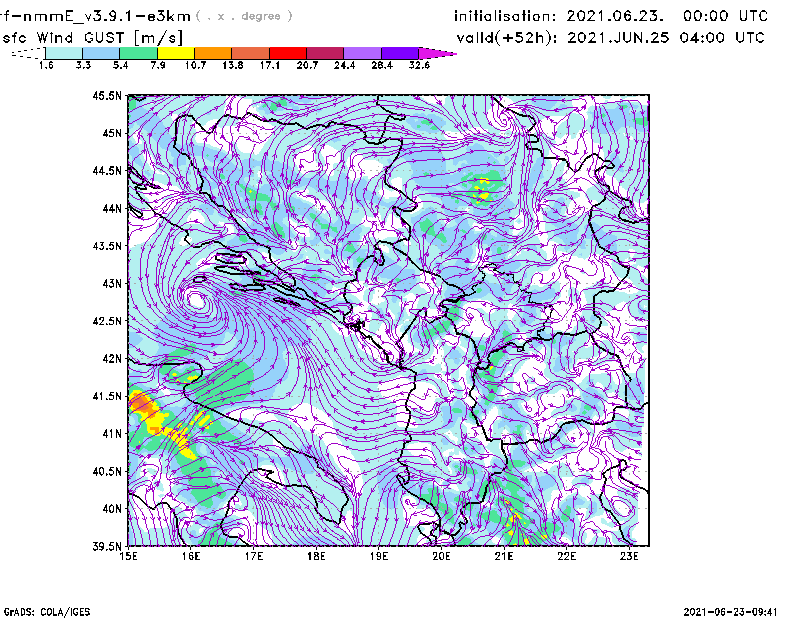Click the 22E longitude label
Screen dimensions: 800x618
pos(566,556)
